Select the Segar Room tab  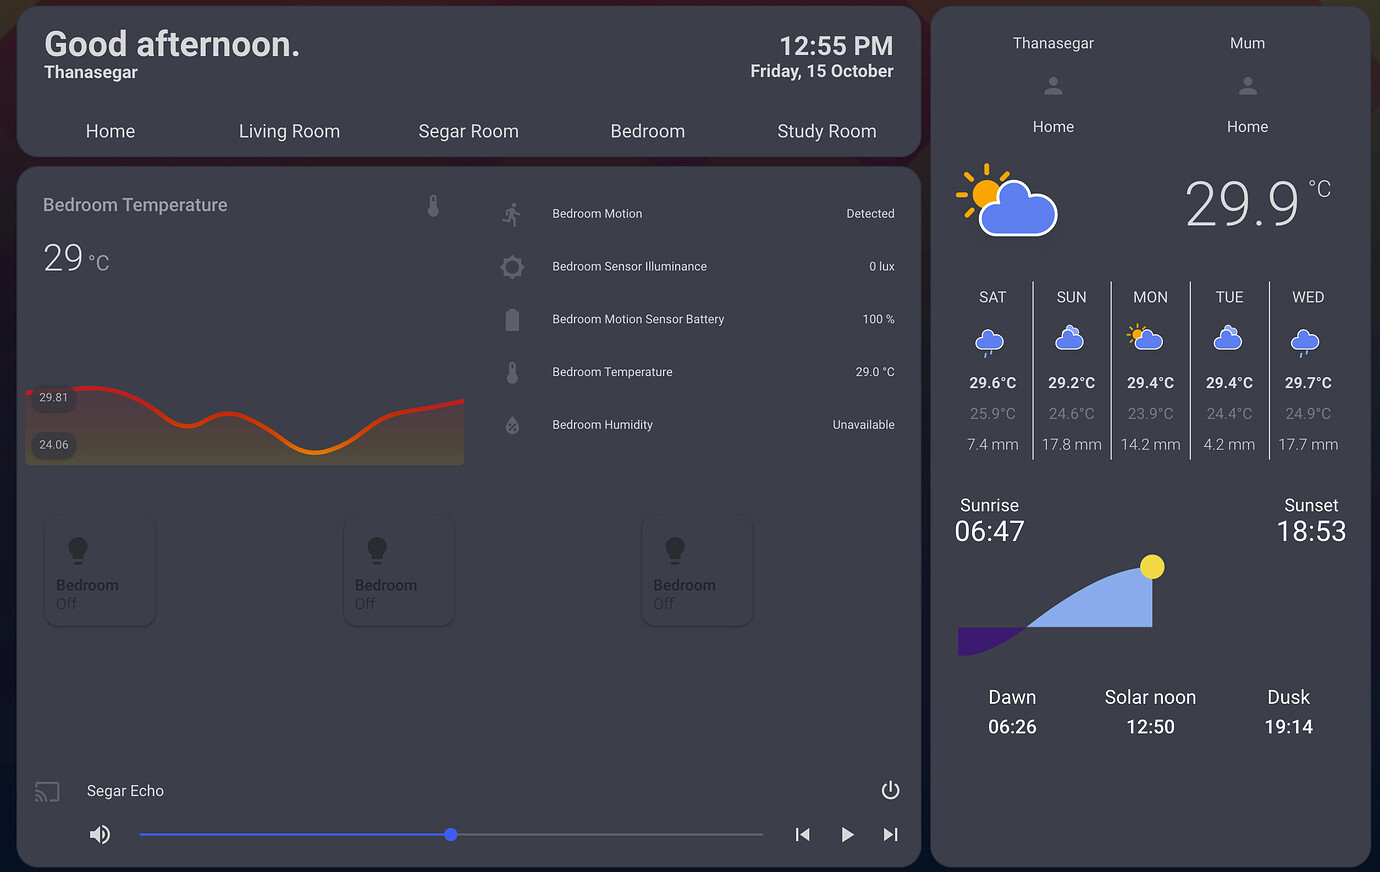click(468, 131)
